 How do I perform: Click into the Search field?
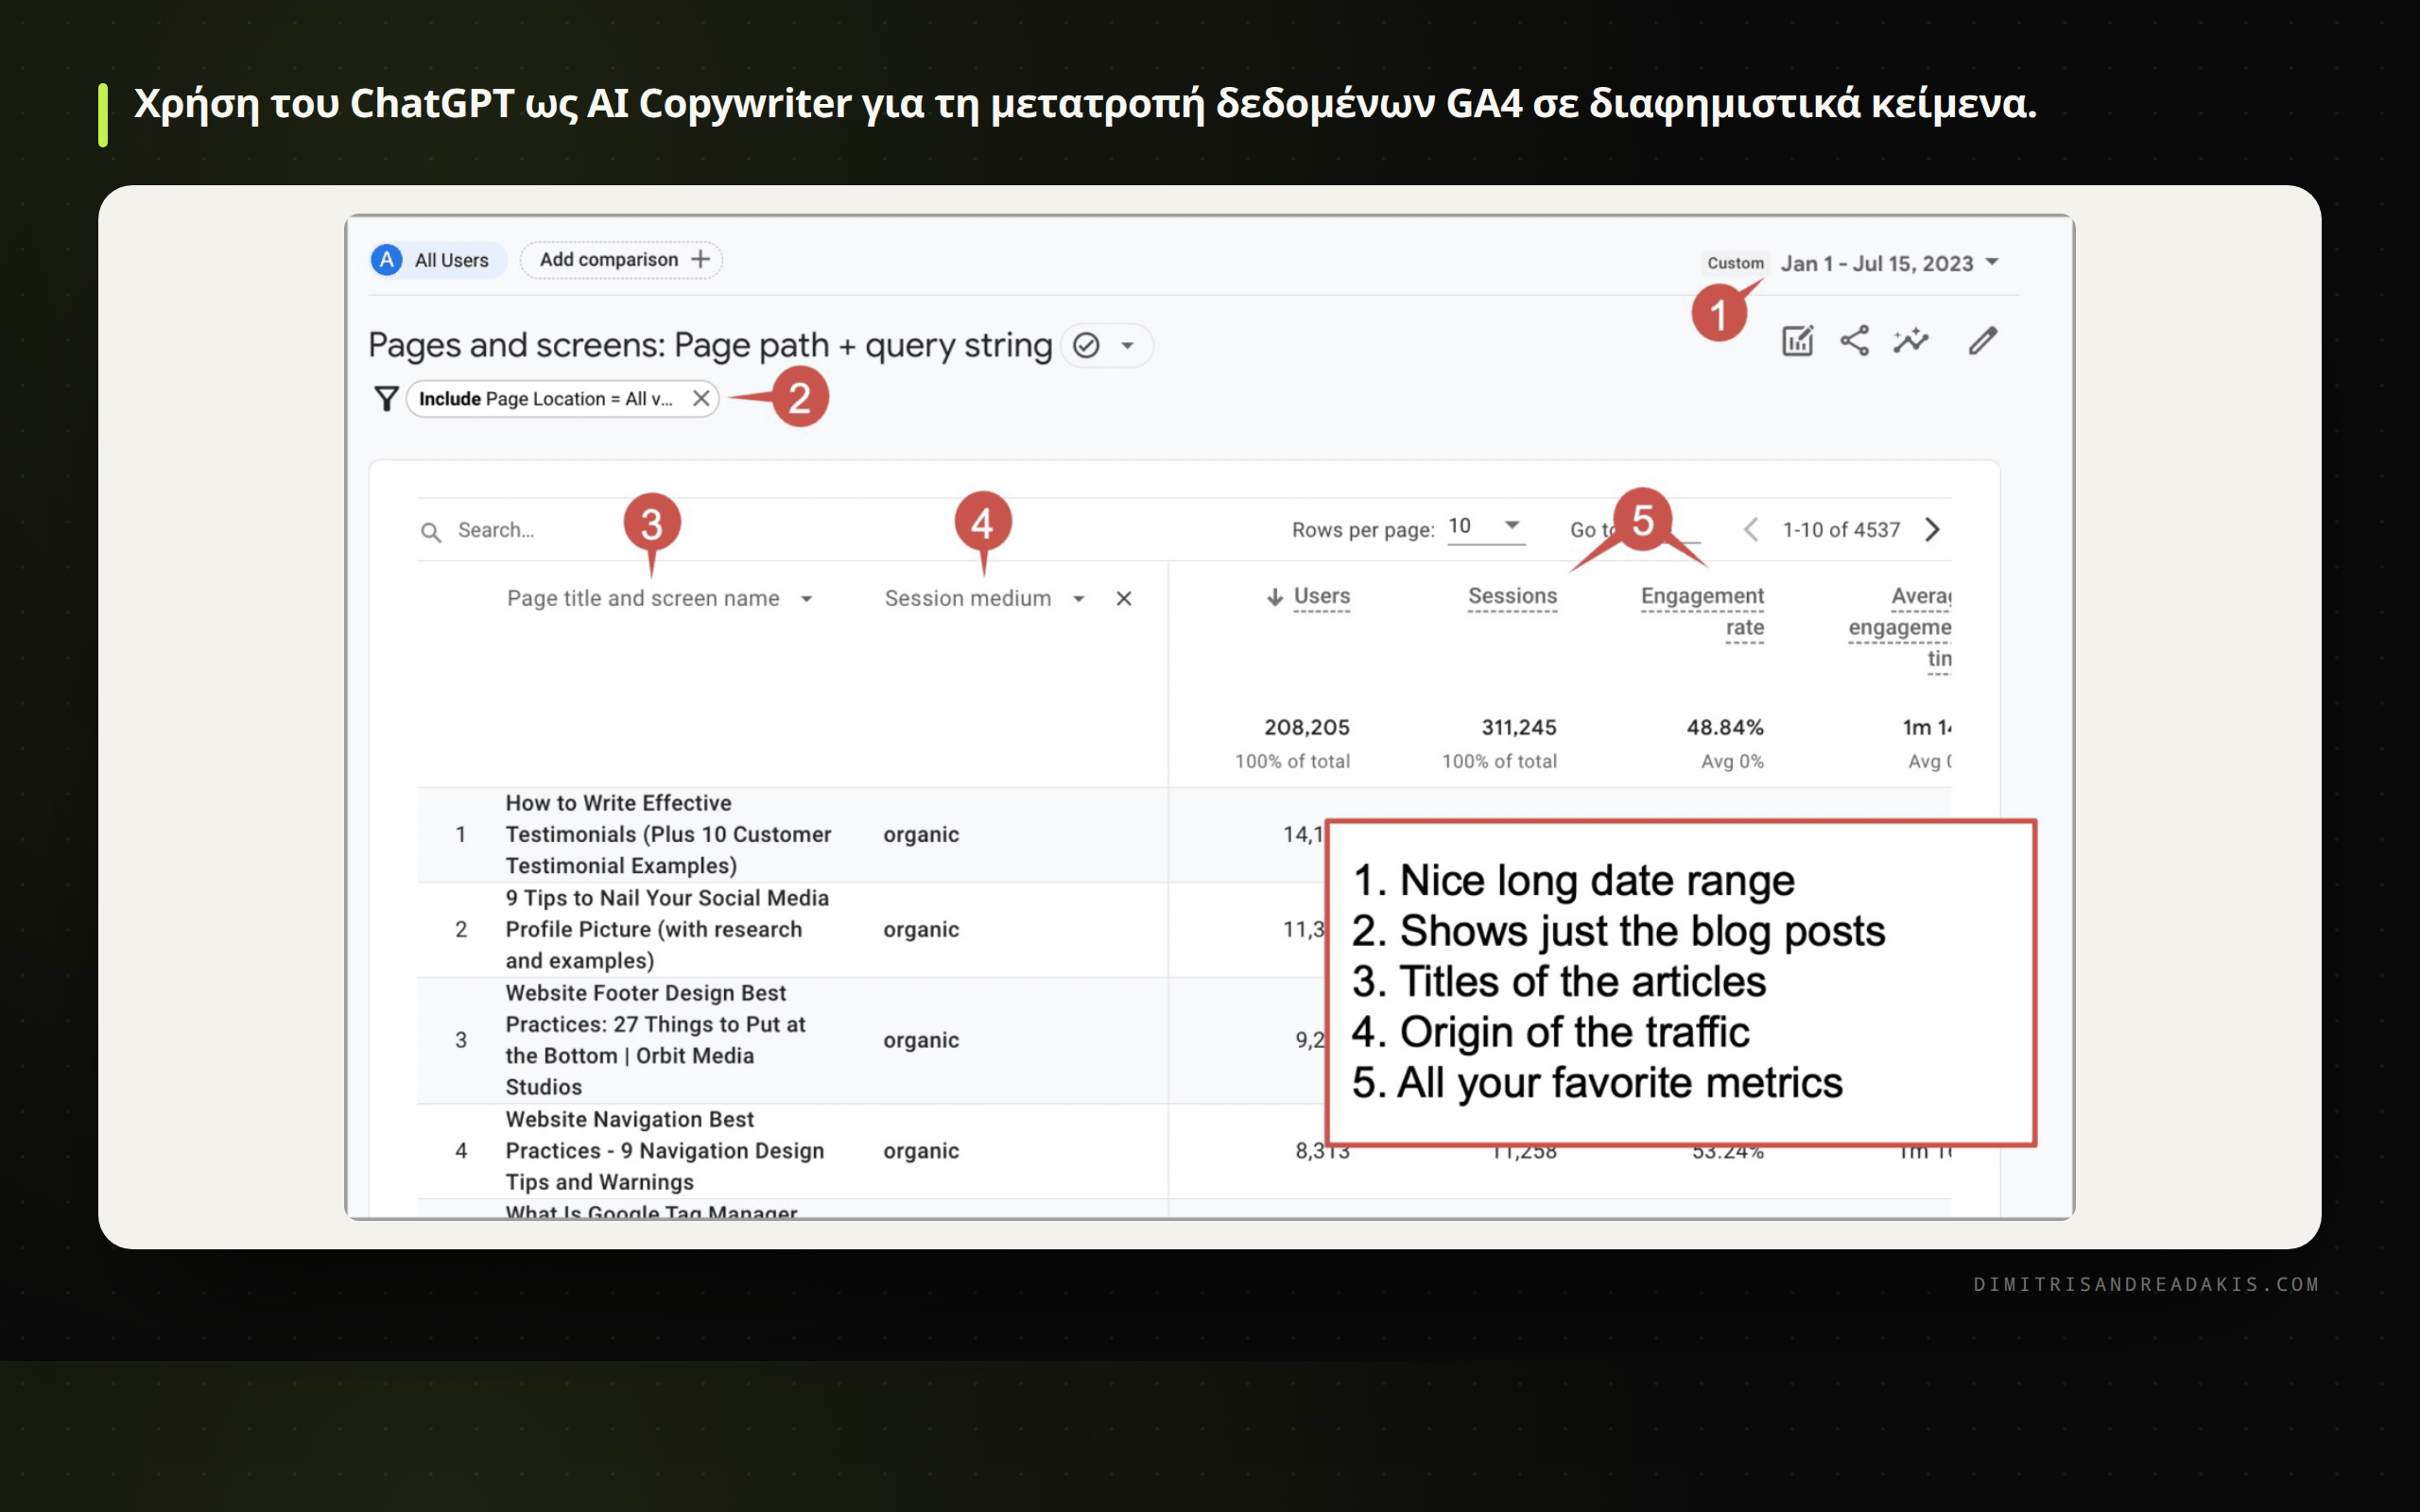pos(495,530)
